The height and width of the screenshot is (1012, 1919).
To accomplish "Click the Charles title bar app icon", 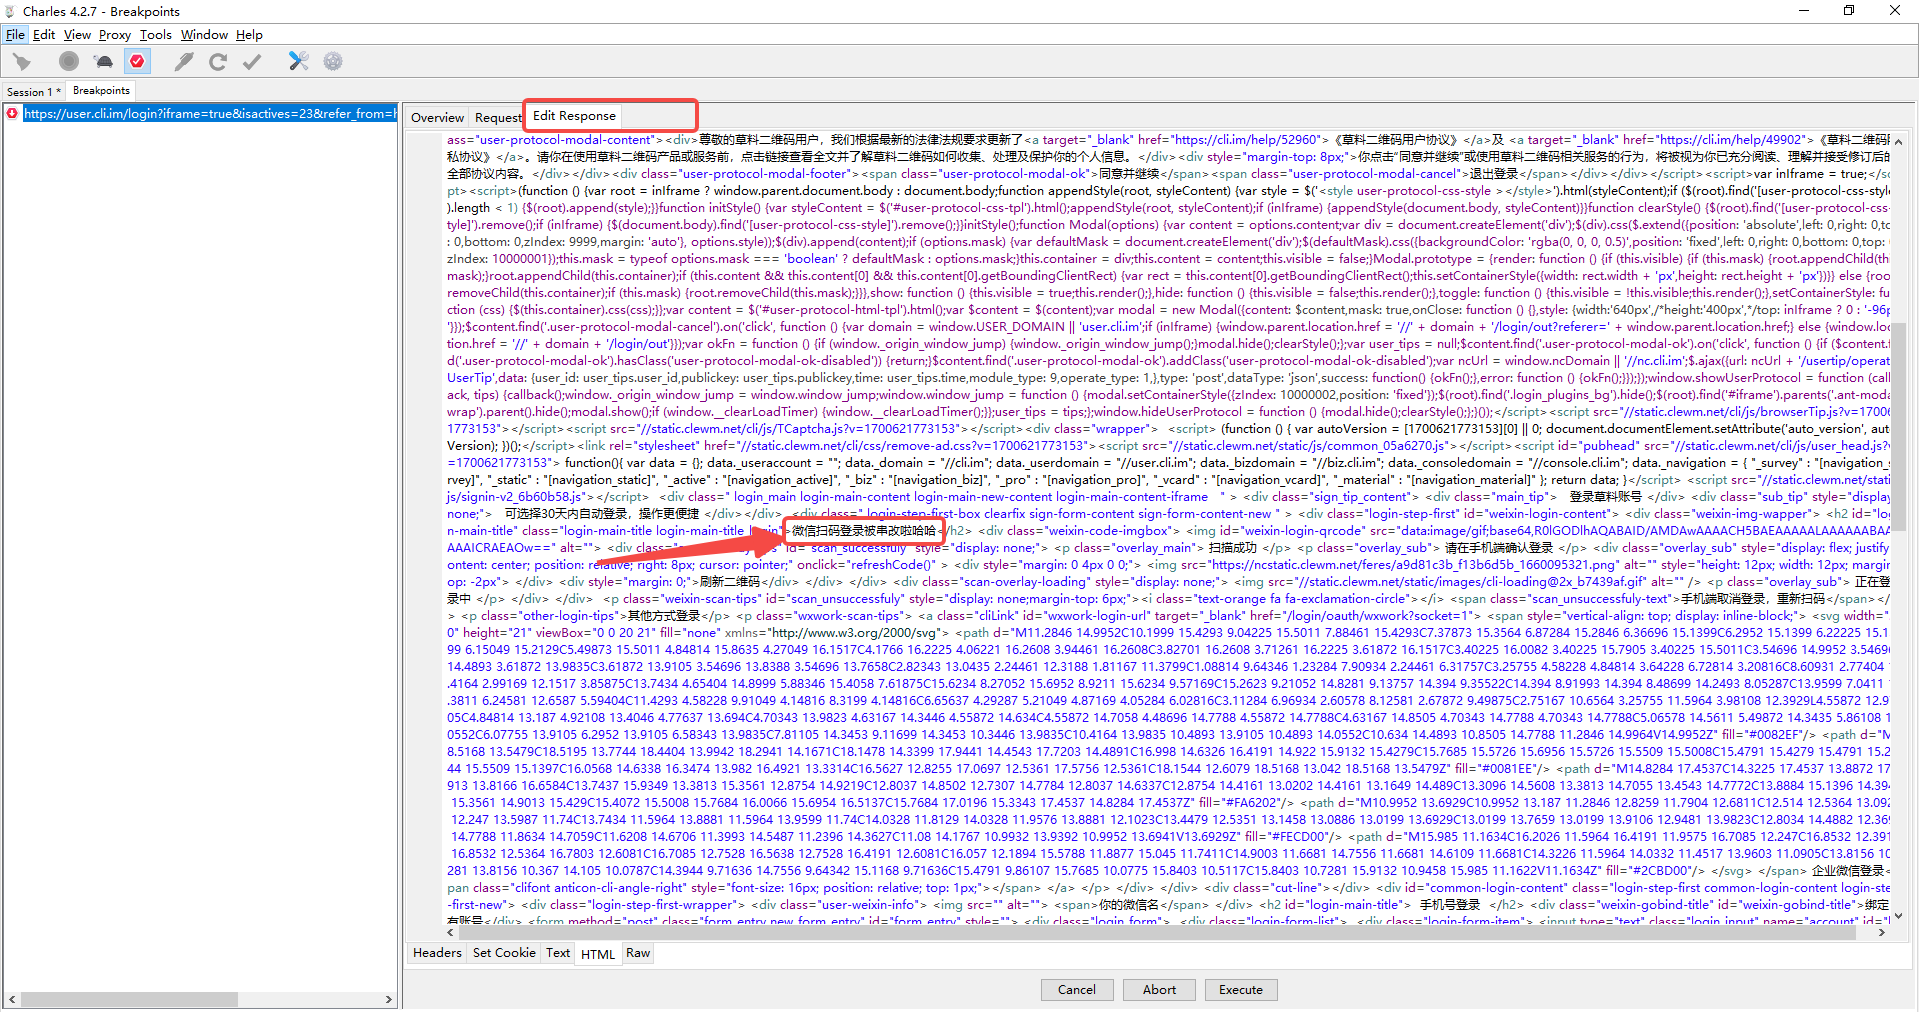I will (x=10, y=11).
